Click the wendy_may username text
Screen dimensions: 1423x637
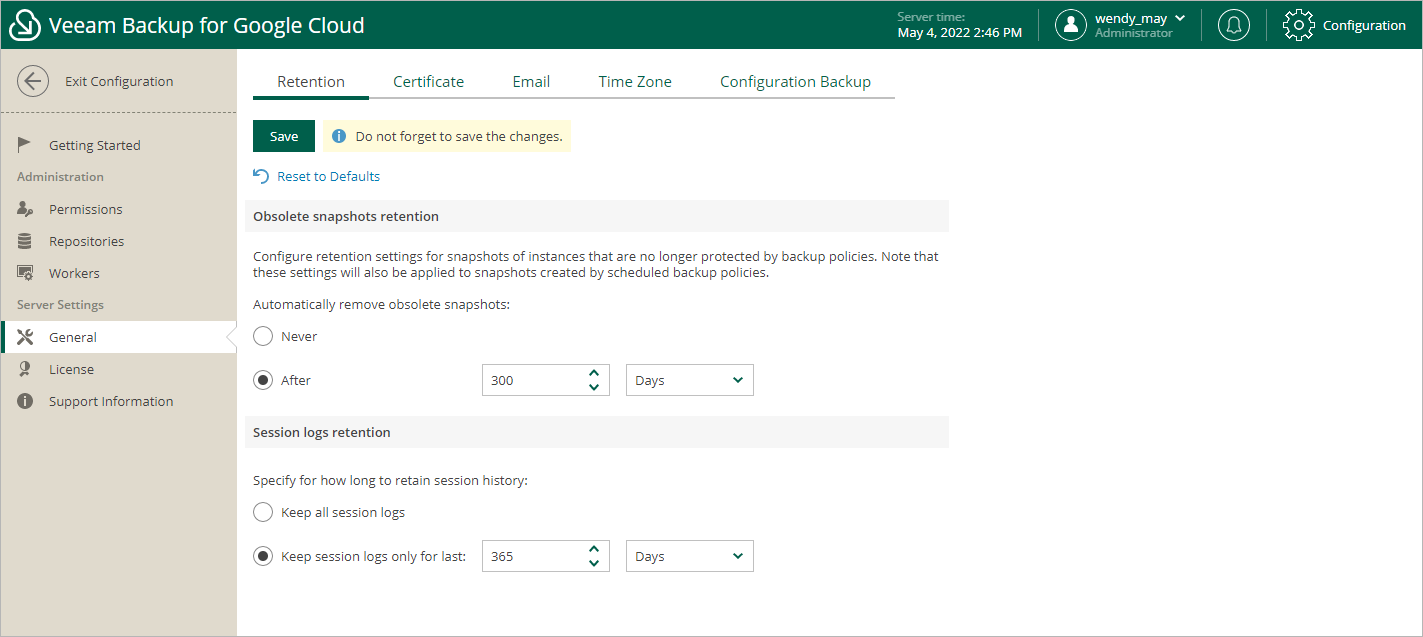point(1131,18)
